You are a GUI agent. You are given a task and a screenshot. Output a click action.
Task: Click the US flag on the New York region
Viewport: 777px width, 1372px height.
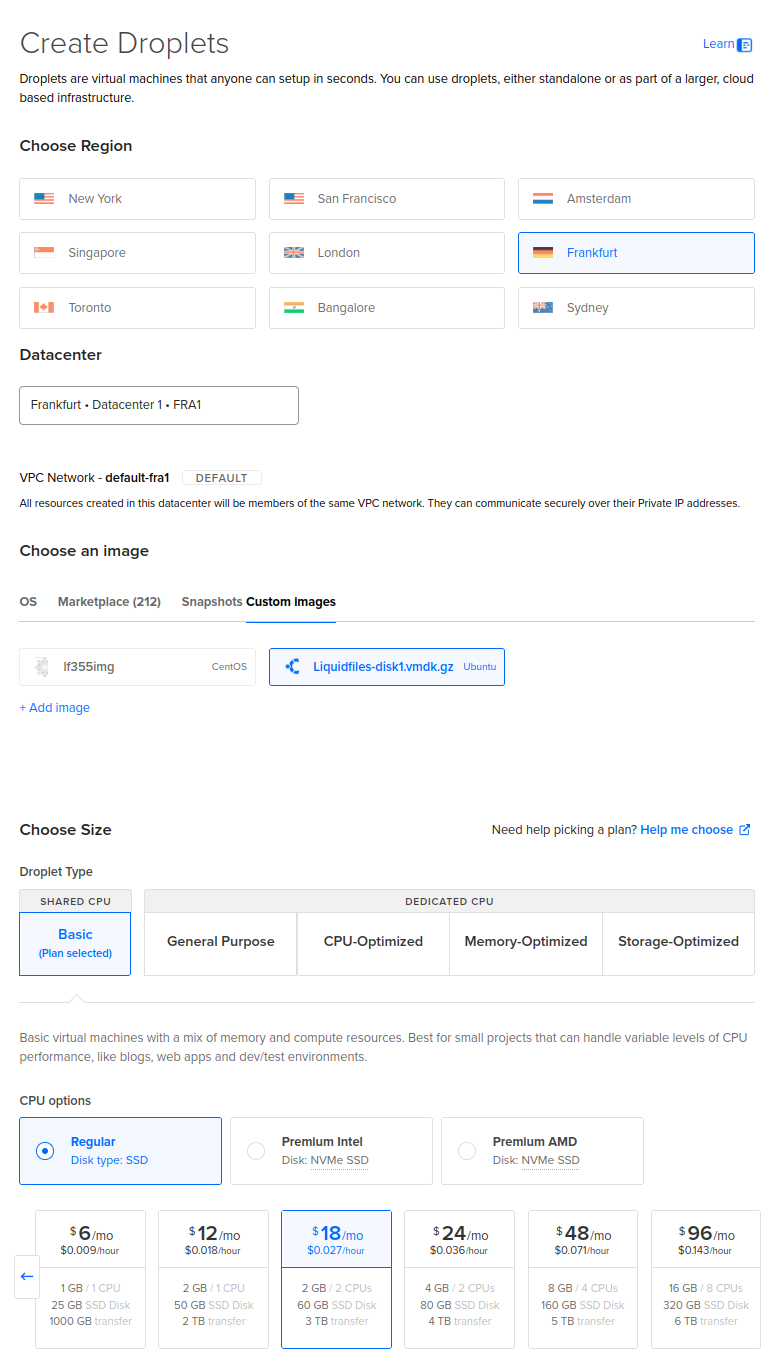43,198
